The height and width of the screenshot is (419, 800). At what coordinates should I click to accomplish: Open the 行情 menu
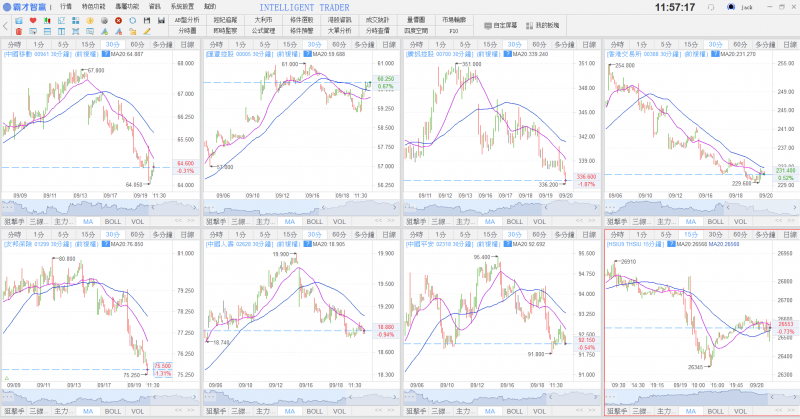tap(65, 6)
